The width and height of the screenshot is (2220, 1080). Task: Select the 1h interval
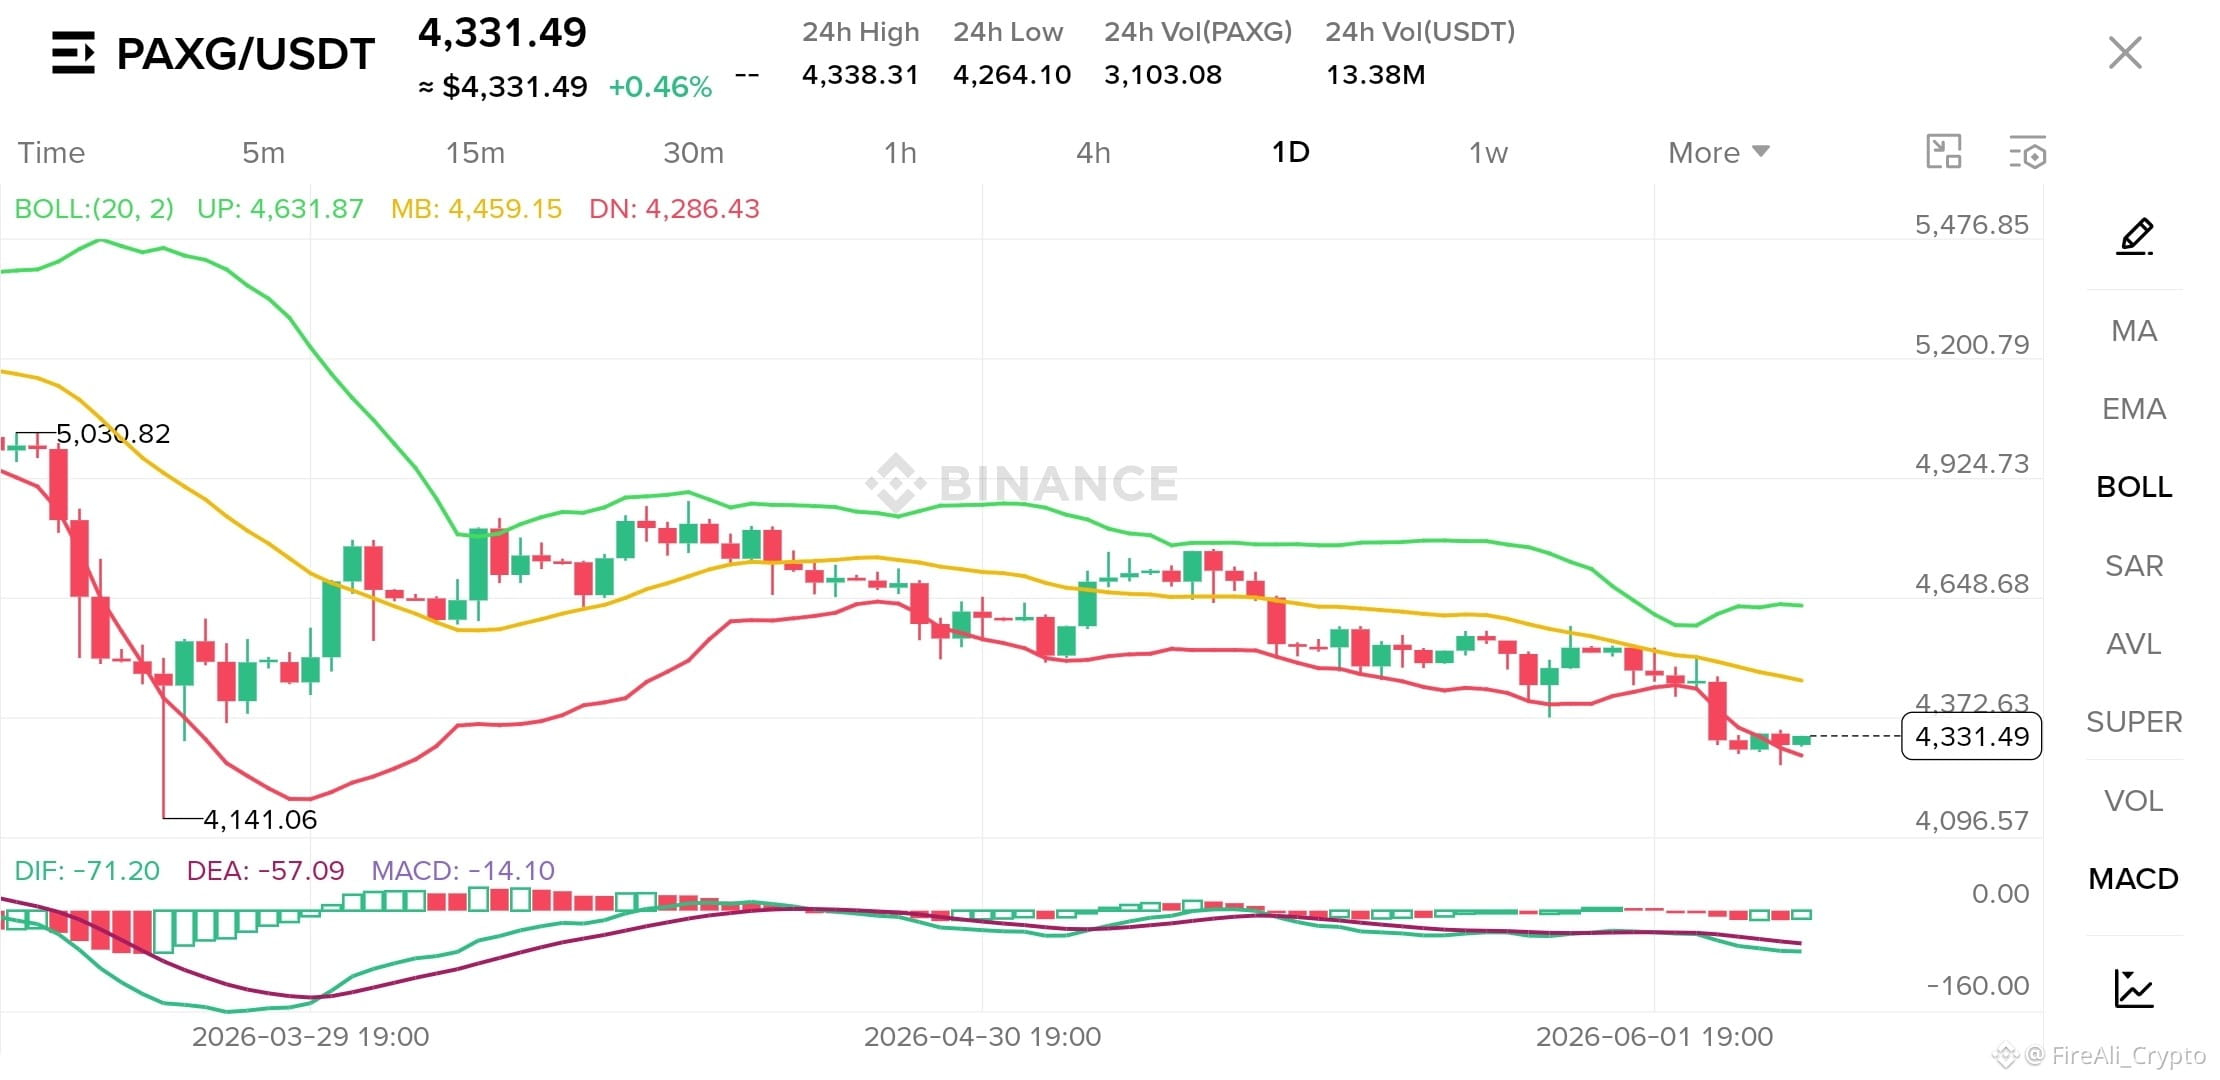(x=900, y=153)
